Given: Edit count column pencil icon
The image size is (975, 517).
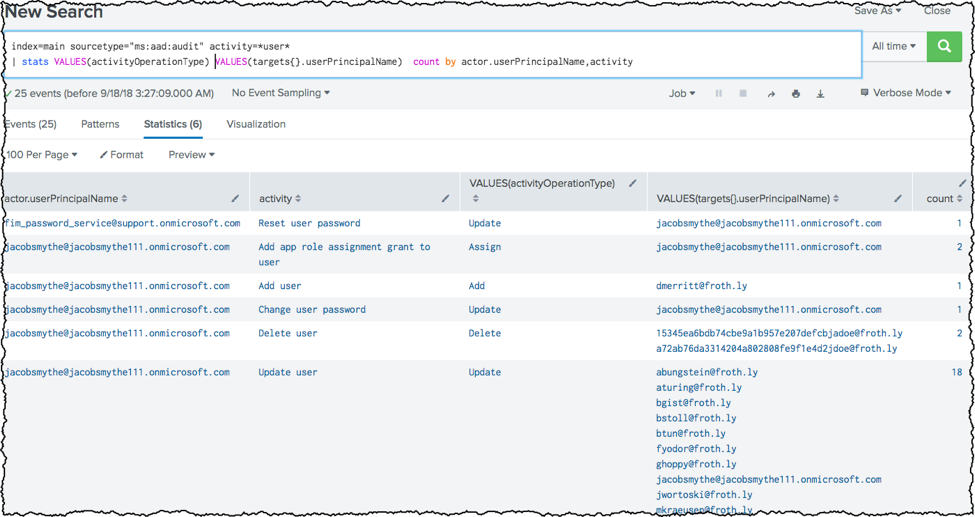Looking at the screenshot, I should pyautogui.click(x=964, y=183).
